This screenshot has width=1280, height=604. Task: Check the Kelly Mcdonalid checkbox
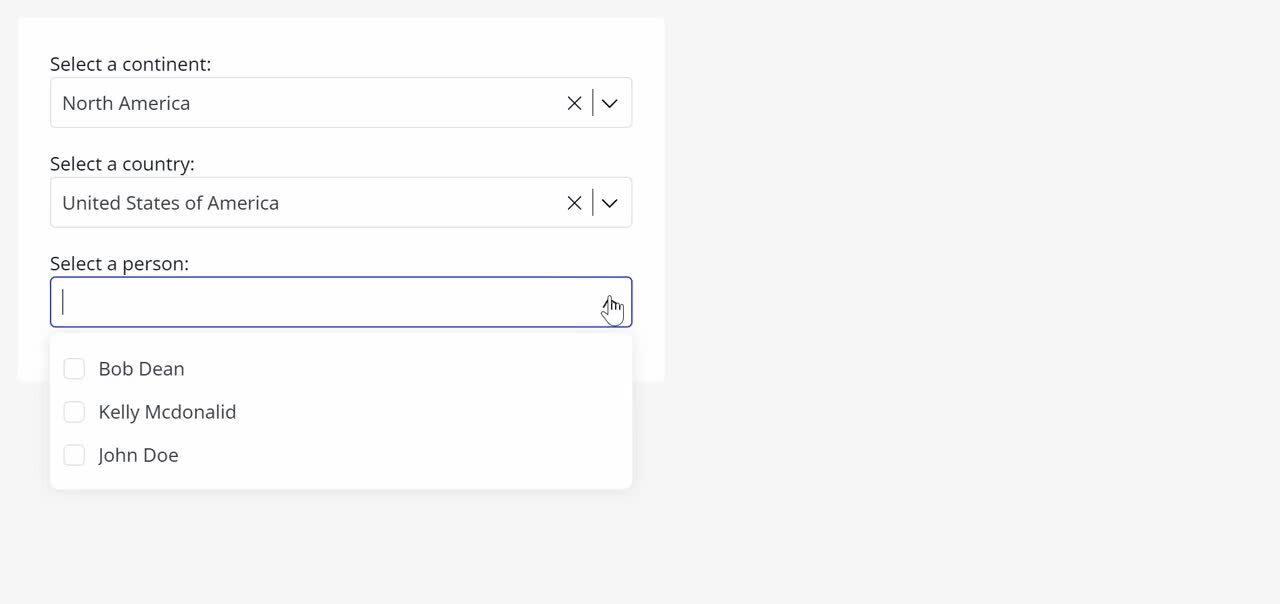(74, 412)
